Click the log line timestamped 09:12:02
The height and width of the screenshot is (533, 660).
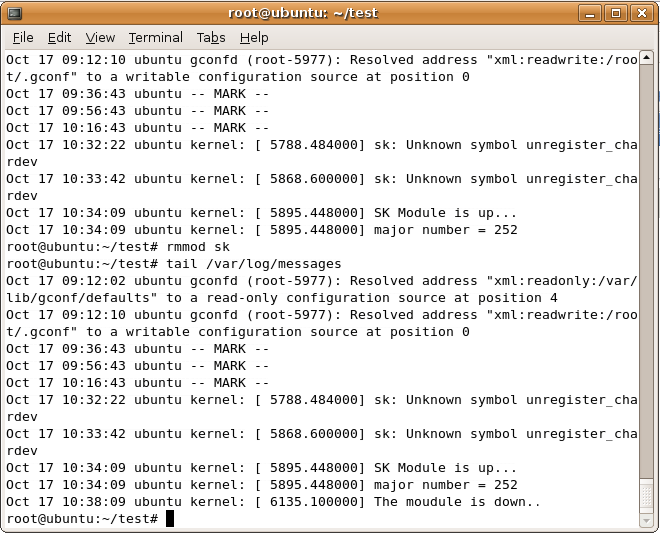tap(322, 281)
